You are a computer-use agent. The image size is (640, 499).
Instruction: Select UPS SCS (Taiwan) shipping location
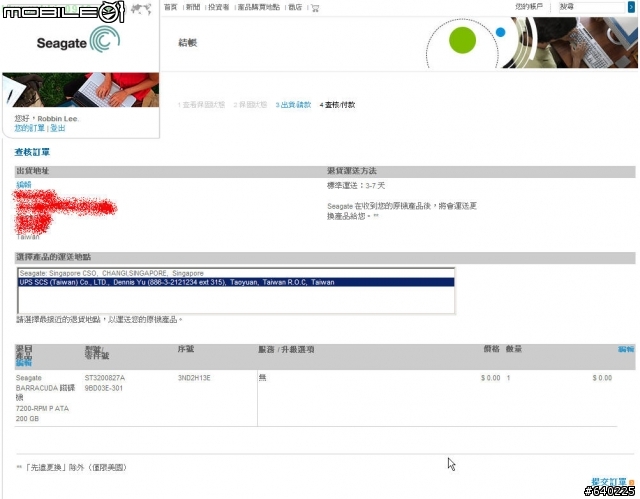tap(236, 282)
